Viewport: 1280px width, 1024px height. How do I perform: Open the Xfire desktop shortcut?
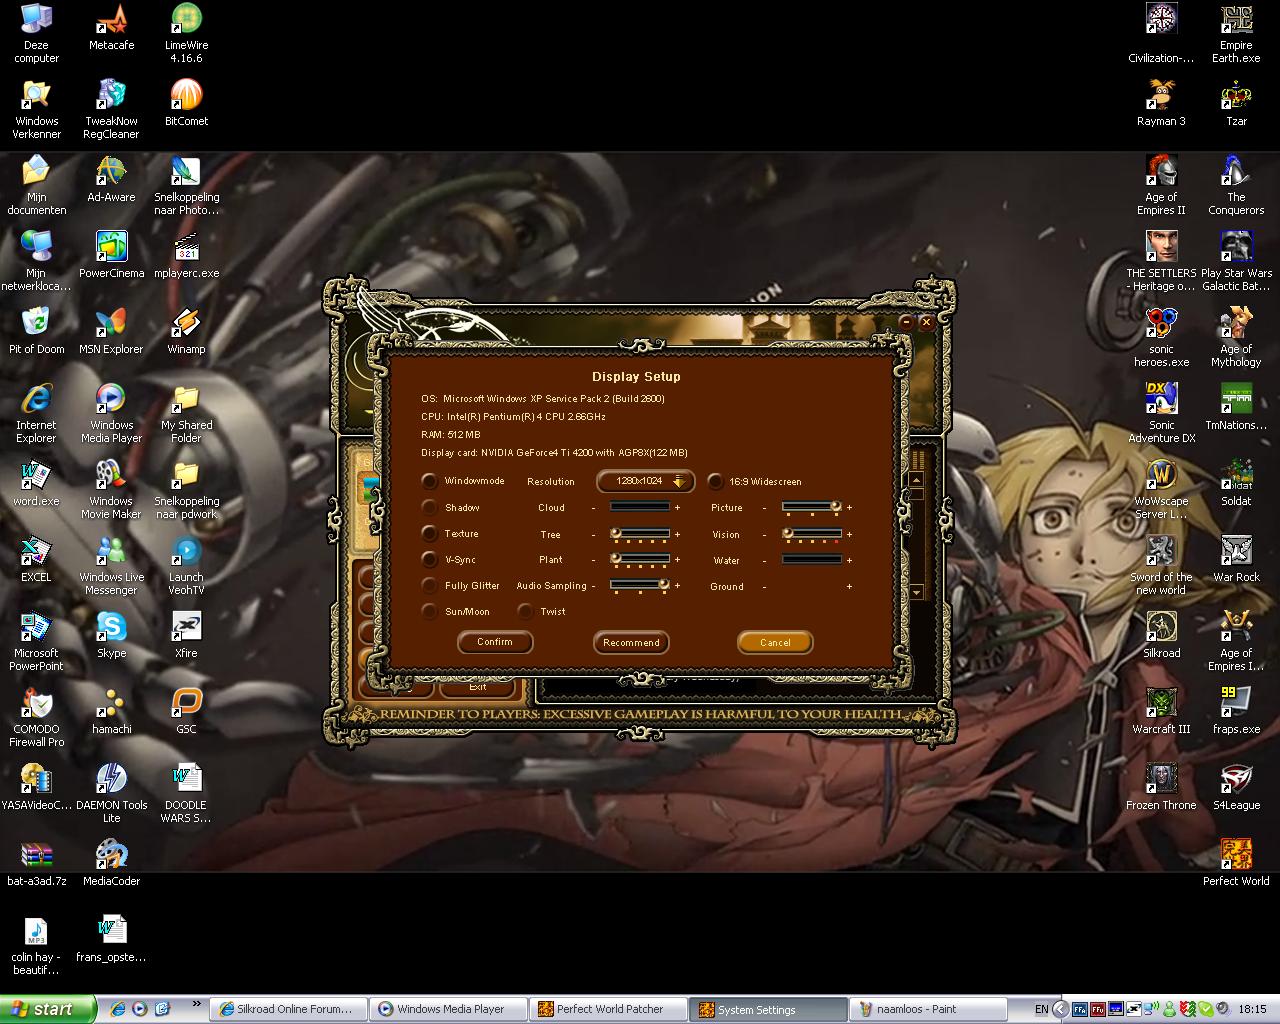click(x=186, y=630)
